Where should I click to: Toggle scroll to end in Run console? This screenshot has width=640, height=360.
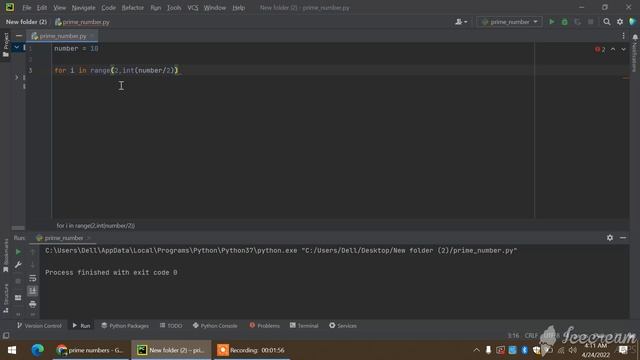point(33,291)
